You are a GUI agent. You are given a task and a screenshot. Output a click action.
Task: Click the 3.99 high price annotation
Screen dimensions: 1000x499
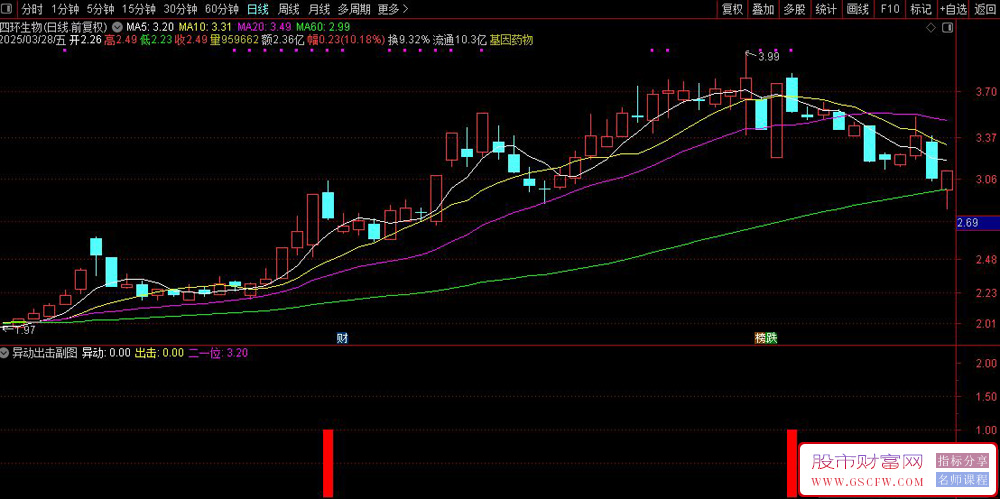click(767, 57)
